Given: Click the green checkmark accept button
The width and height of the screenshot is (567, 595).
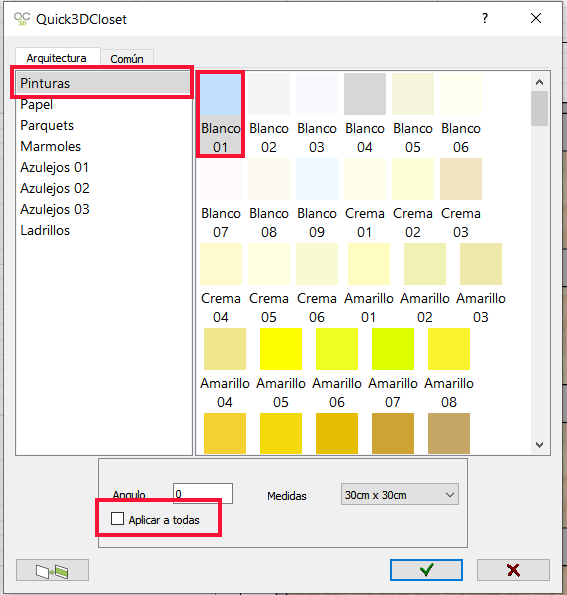Looking at the screenshot, I should (426, 570).
